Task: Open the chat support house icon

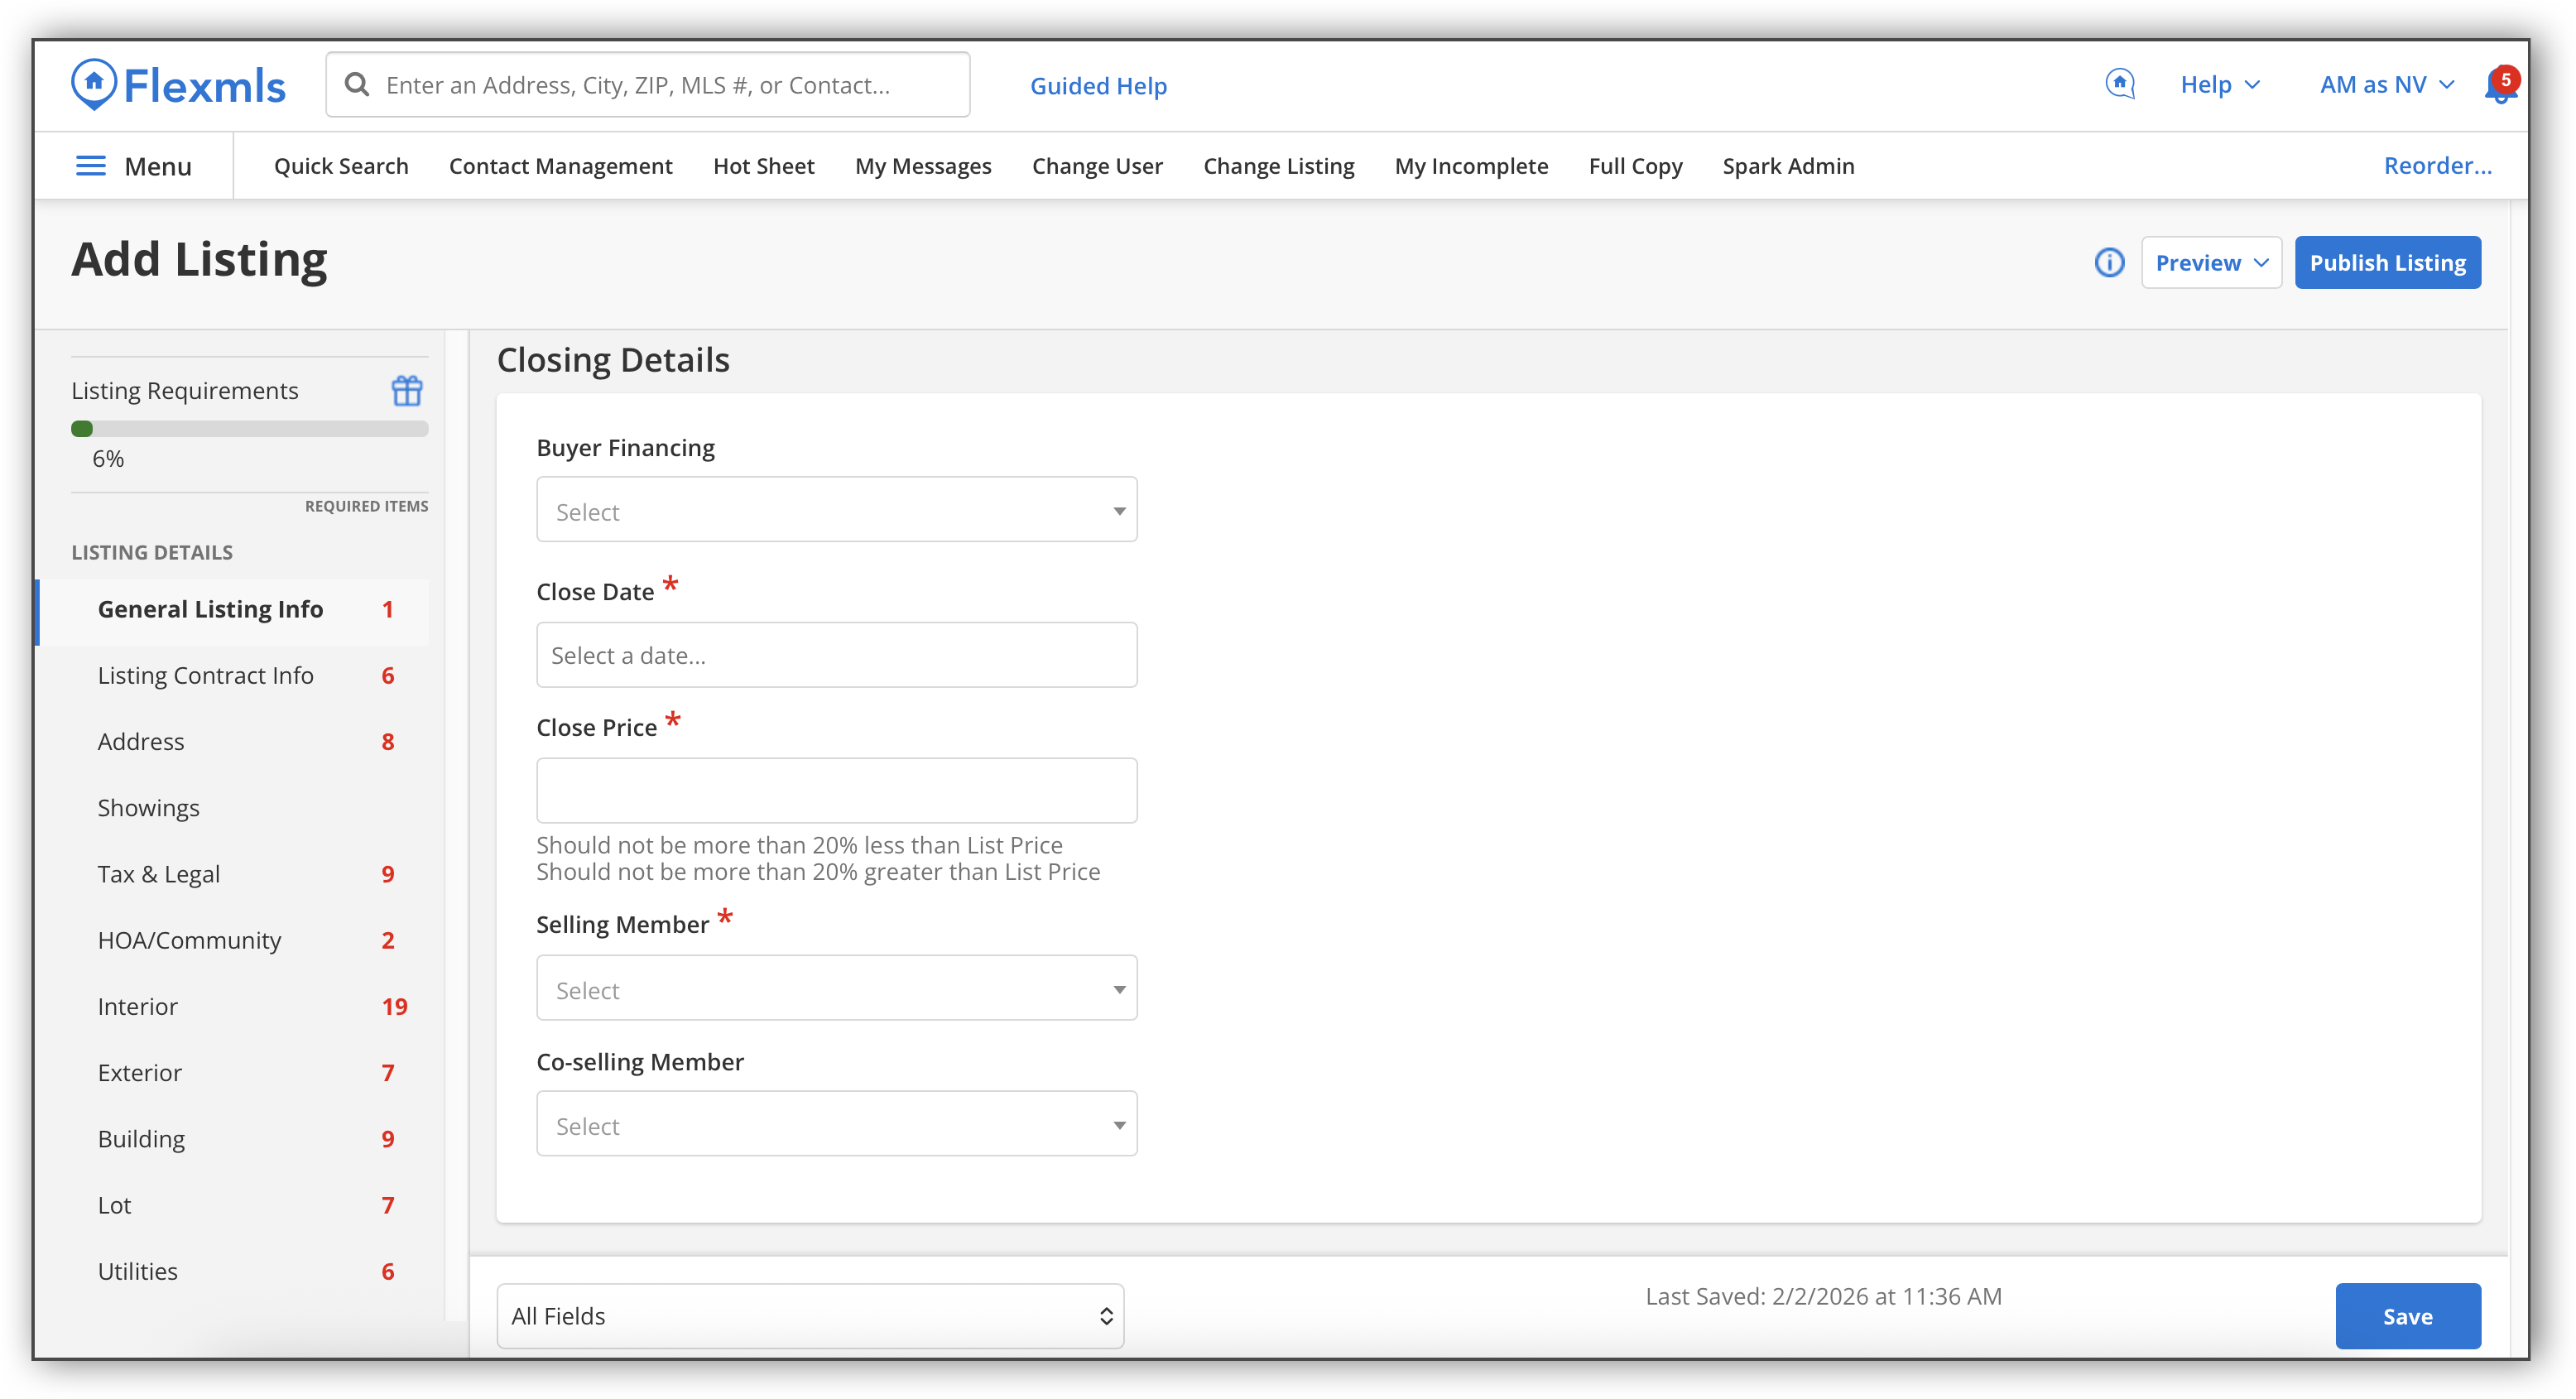Action: coord(2119,84)
